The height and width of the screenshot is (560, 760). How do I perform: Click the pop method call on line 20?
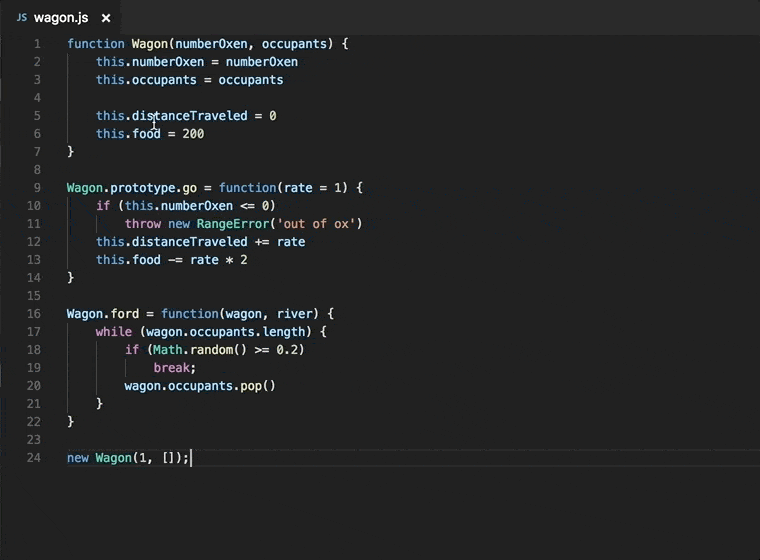point(251,386)
